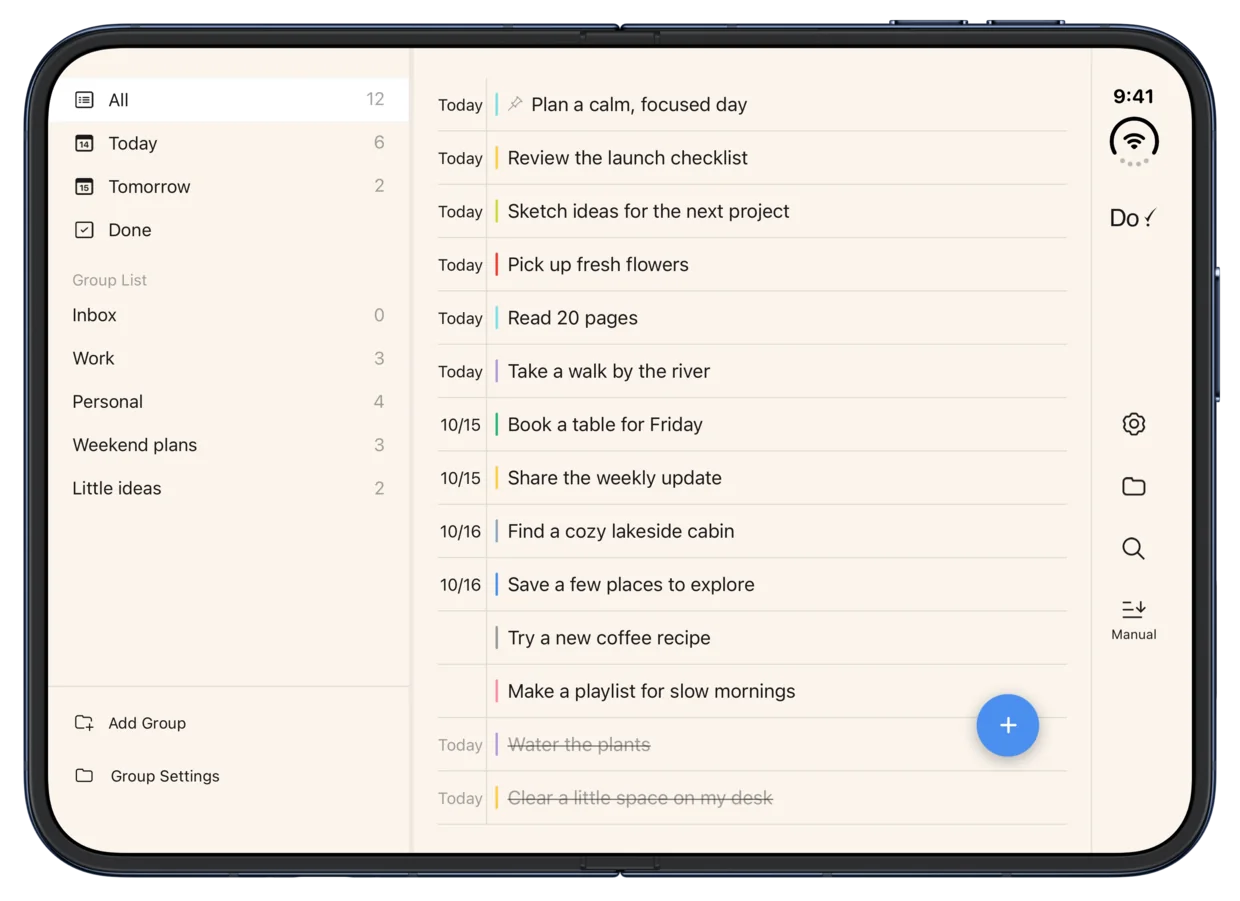Open task Review the launch checklist
This screenshot has width=1240, height=901.
pyautogui.click(x=752, y=158)
